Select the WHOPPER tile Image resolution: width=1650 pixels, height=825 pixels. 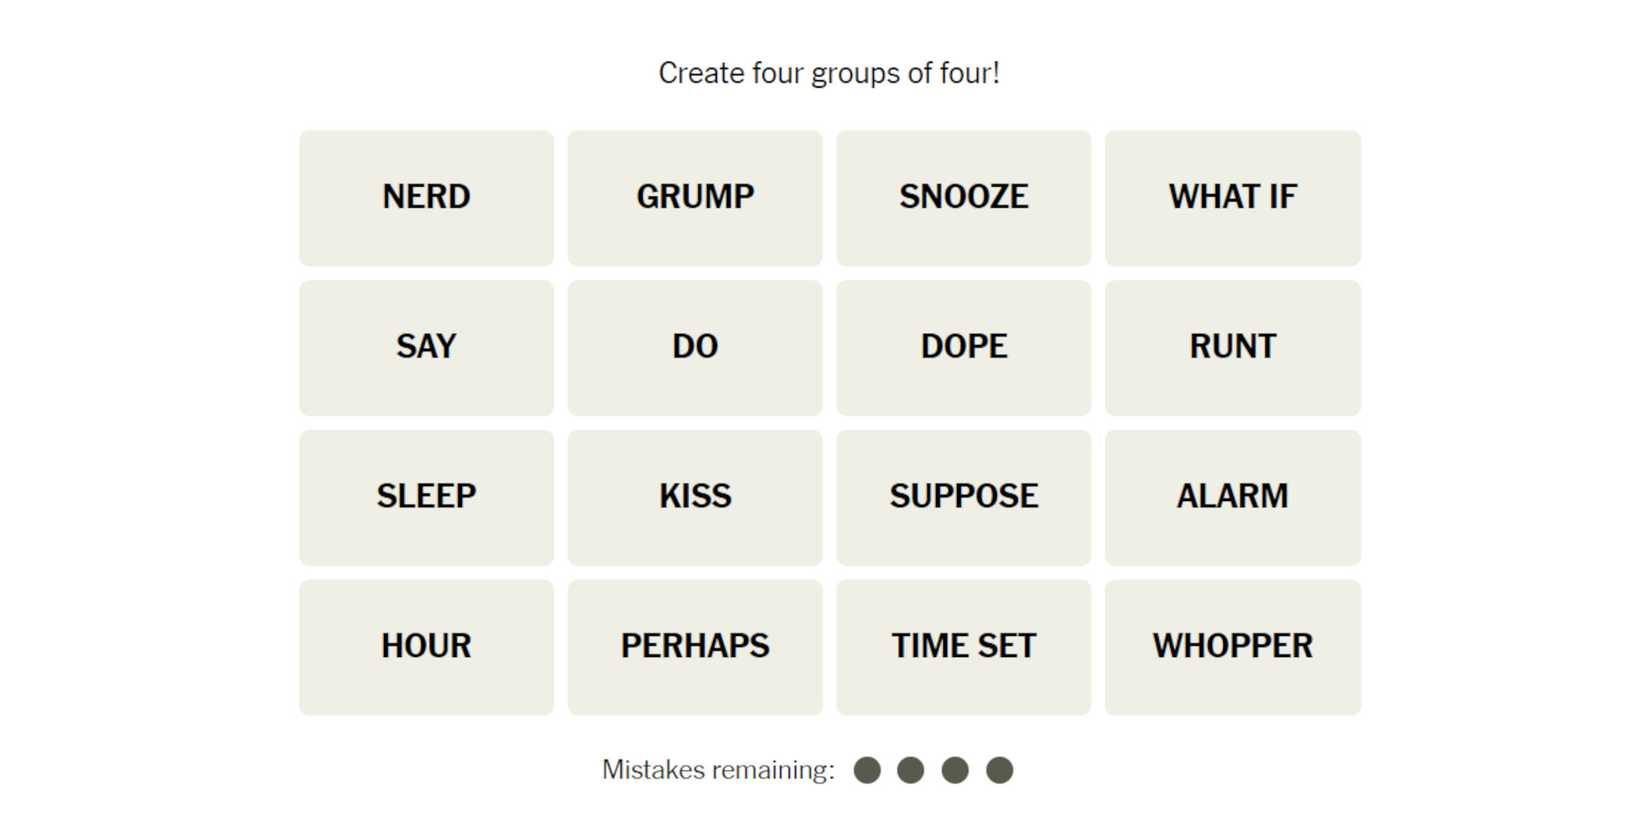point(1232,647)
